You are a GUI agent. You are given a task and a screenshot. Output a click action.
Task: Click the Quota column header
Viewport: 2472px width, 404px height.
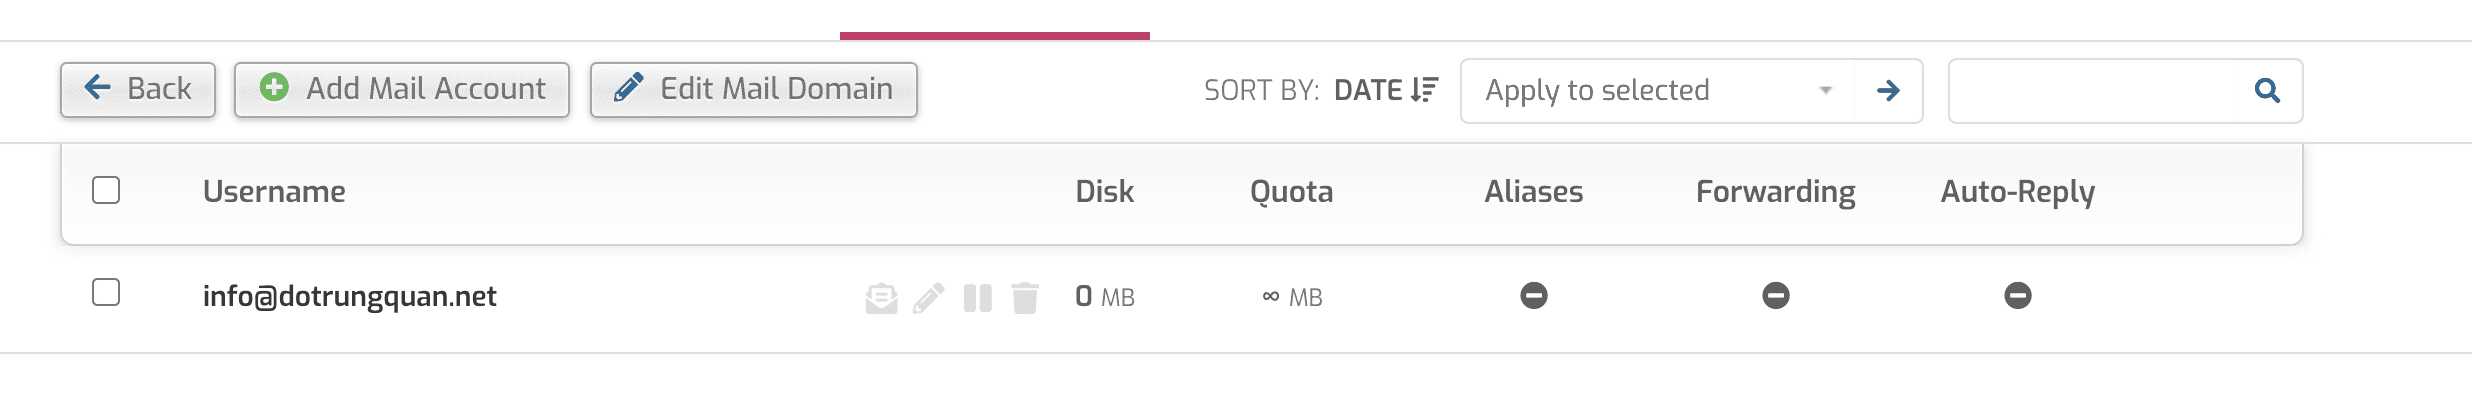(1291, 191)
